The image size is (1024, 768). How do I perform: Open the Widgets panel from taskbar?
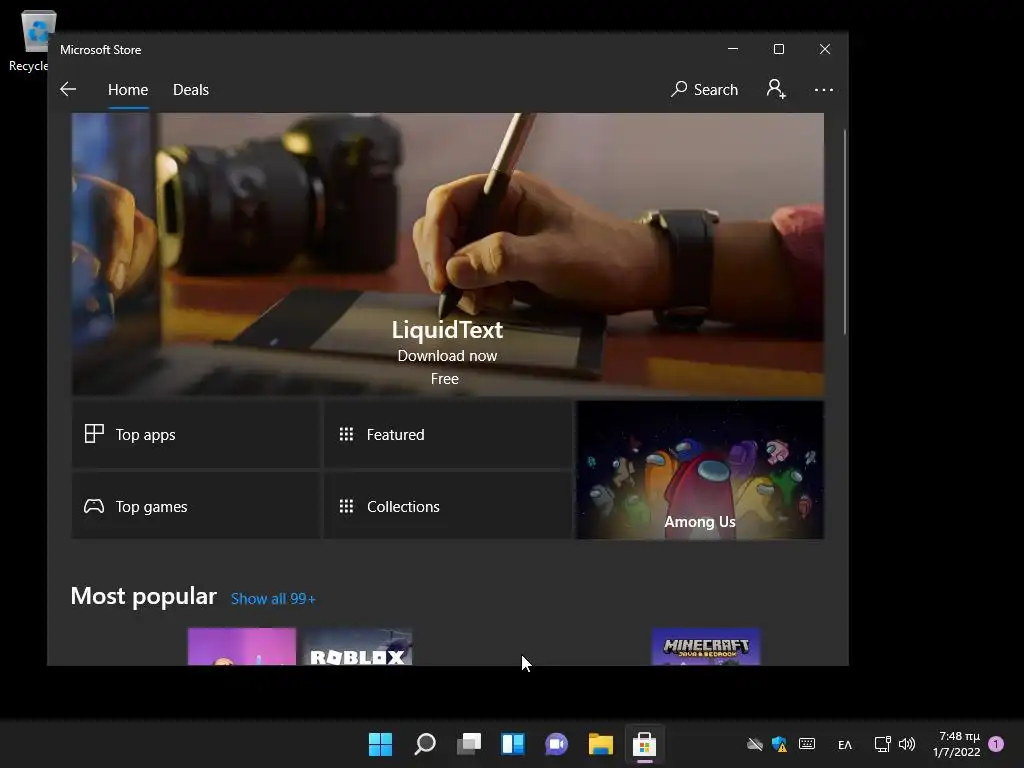[x=513, y=744]
